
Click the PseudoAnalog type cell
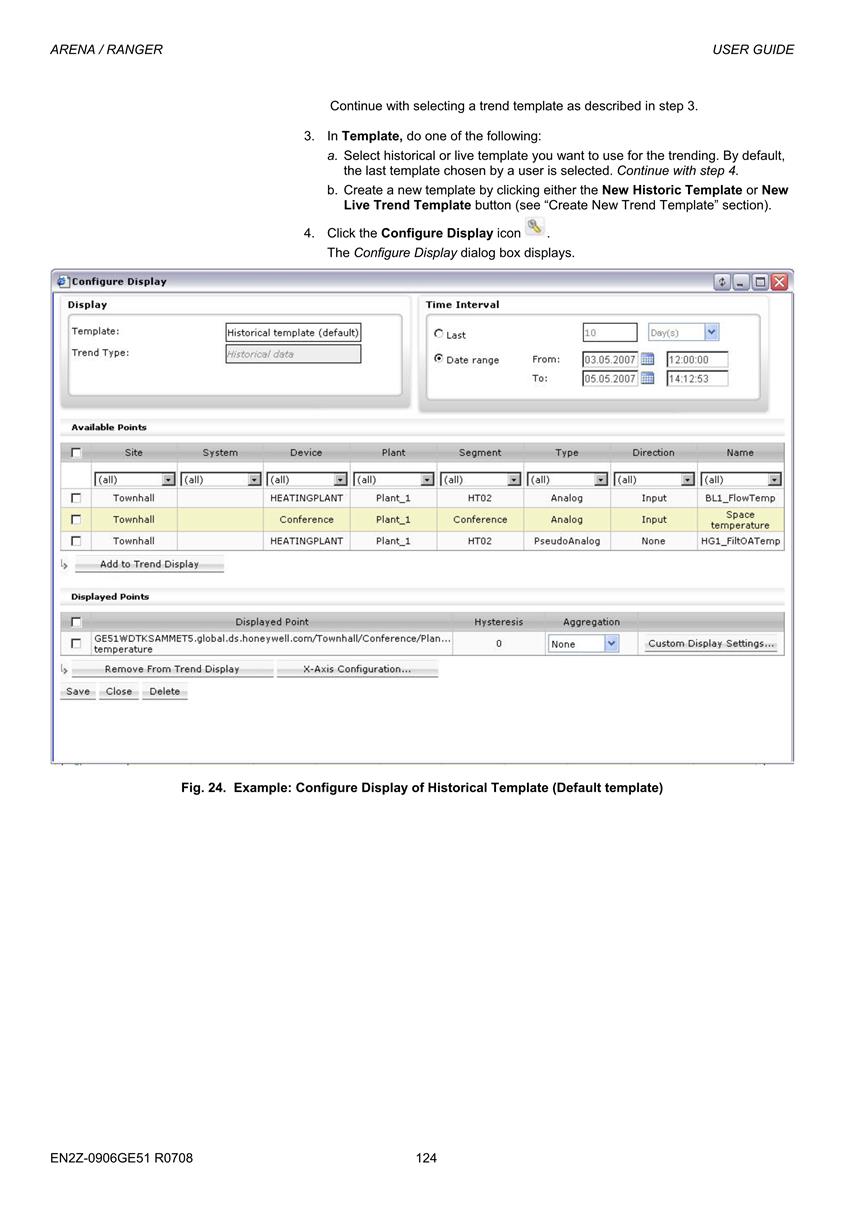(x=567, y=541)
